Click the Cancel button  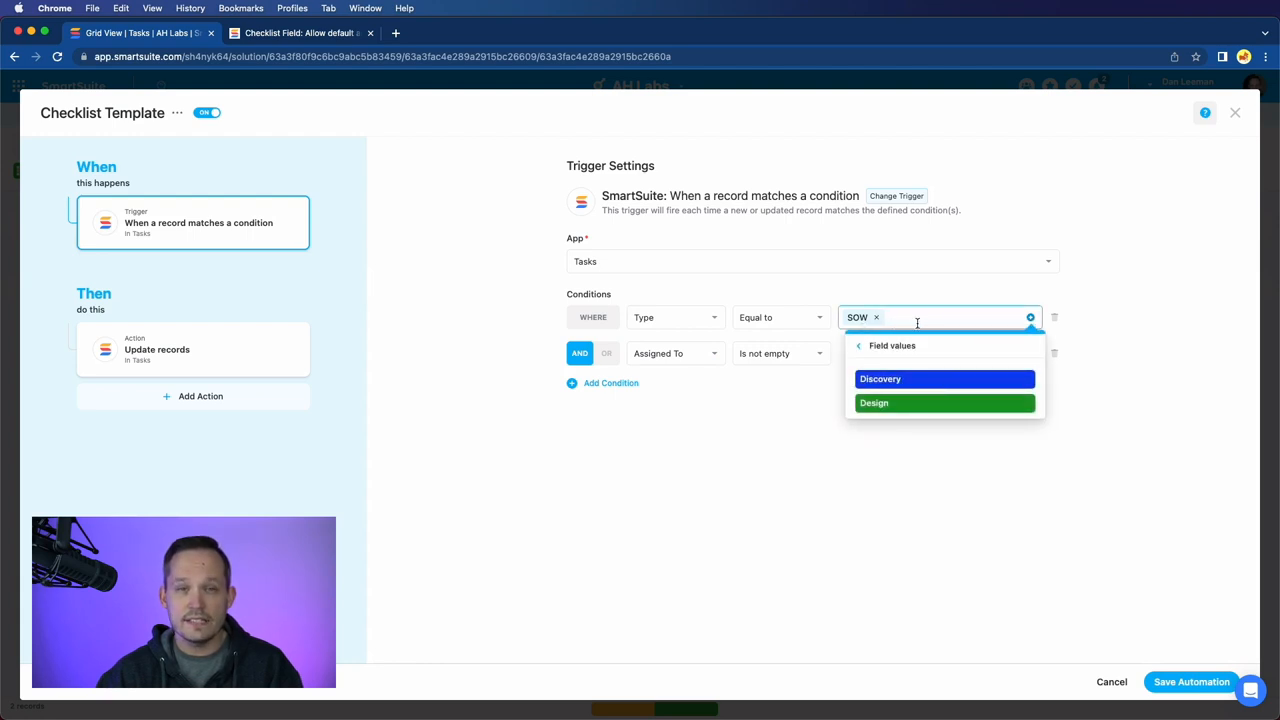(x=1111, y=682)
